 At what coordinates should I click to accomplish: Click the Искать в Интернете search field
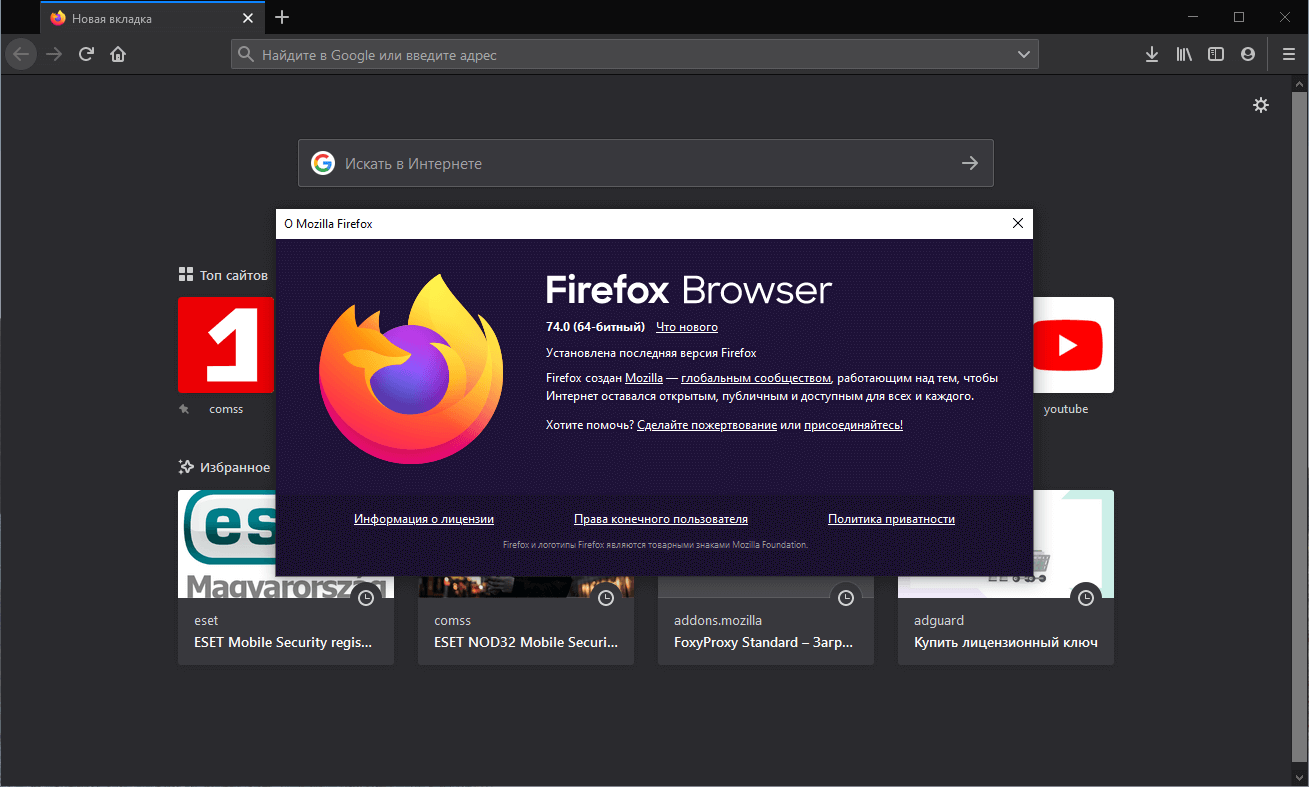point(600,162)
